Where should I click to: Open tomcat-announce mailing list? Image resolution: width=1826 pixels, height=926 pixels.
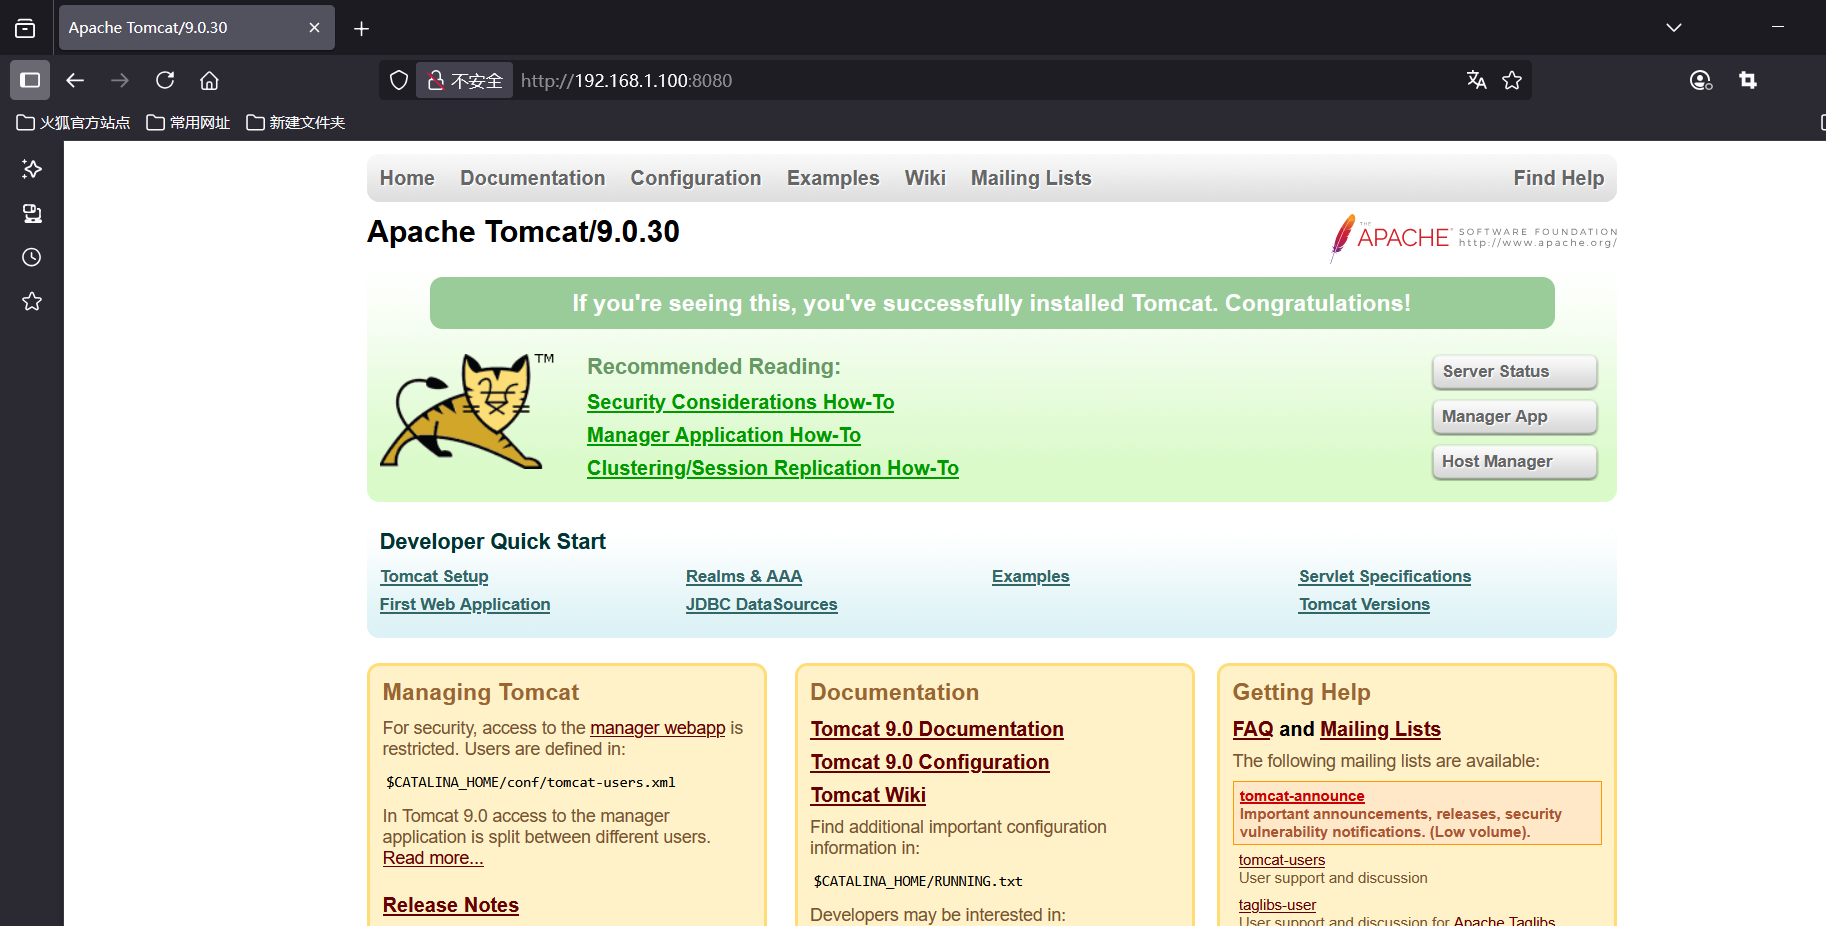[x=1302, y=796]
